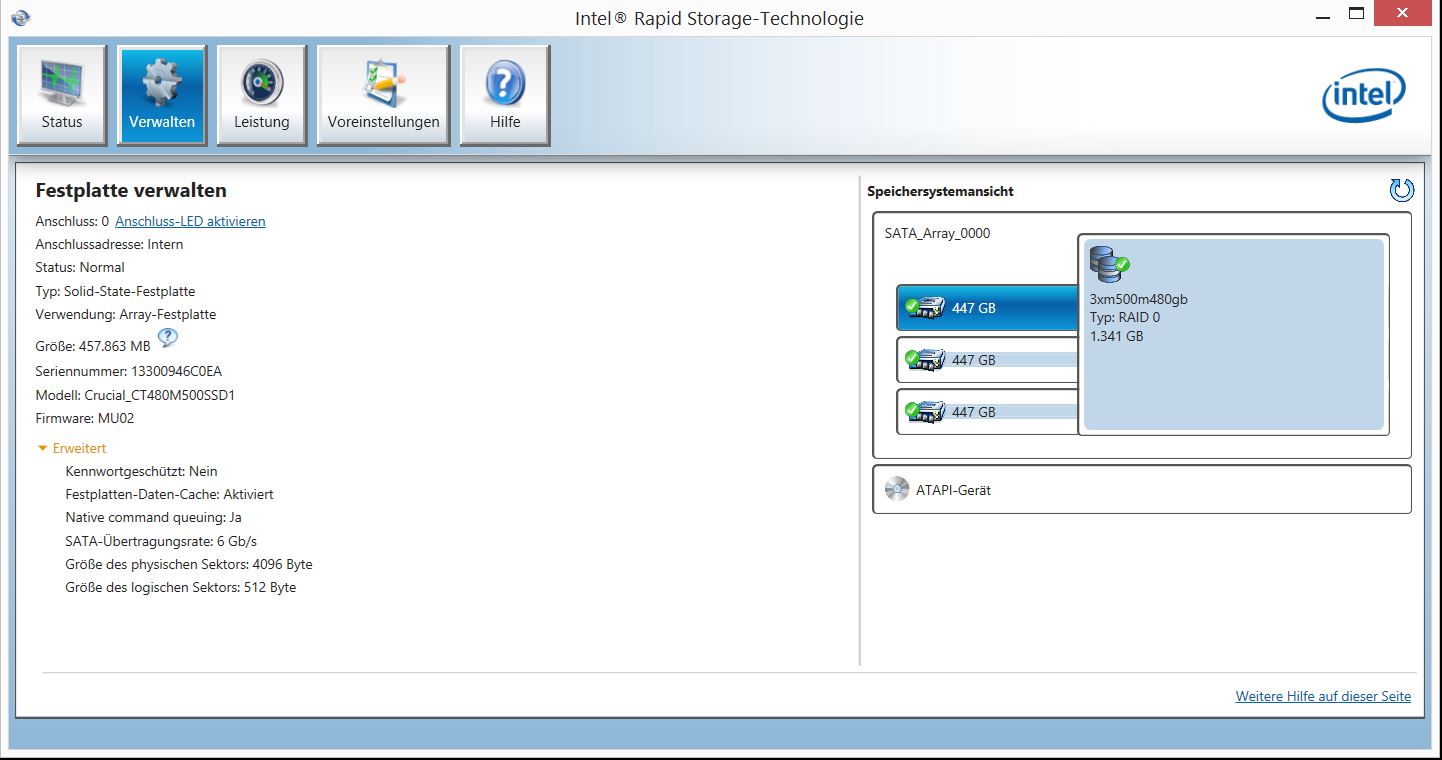Click the Größe help bubble icon
The image size is (1442, 760).
click(x=168, y=338)
